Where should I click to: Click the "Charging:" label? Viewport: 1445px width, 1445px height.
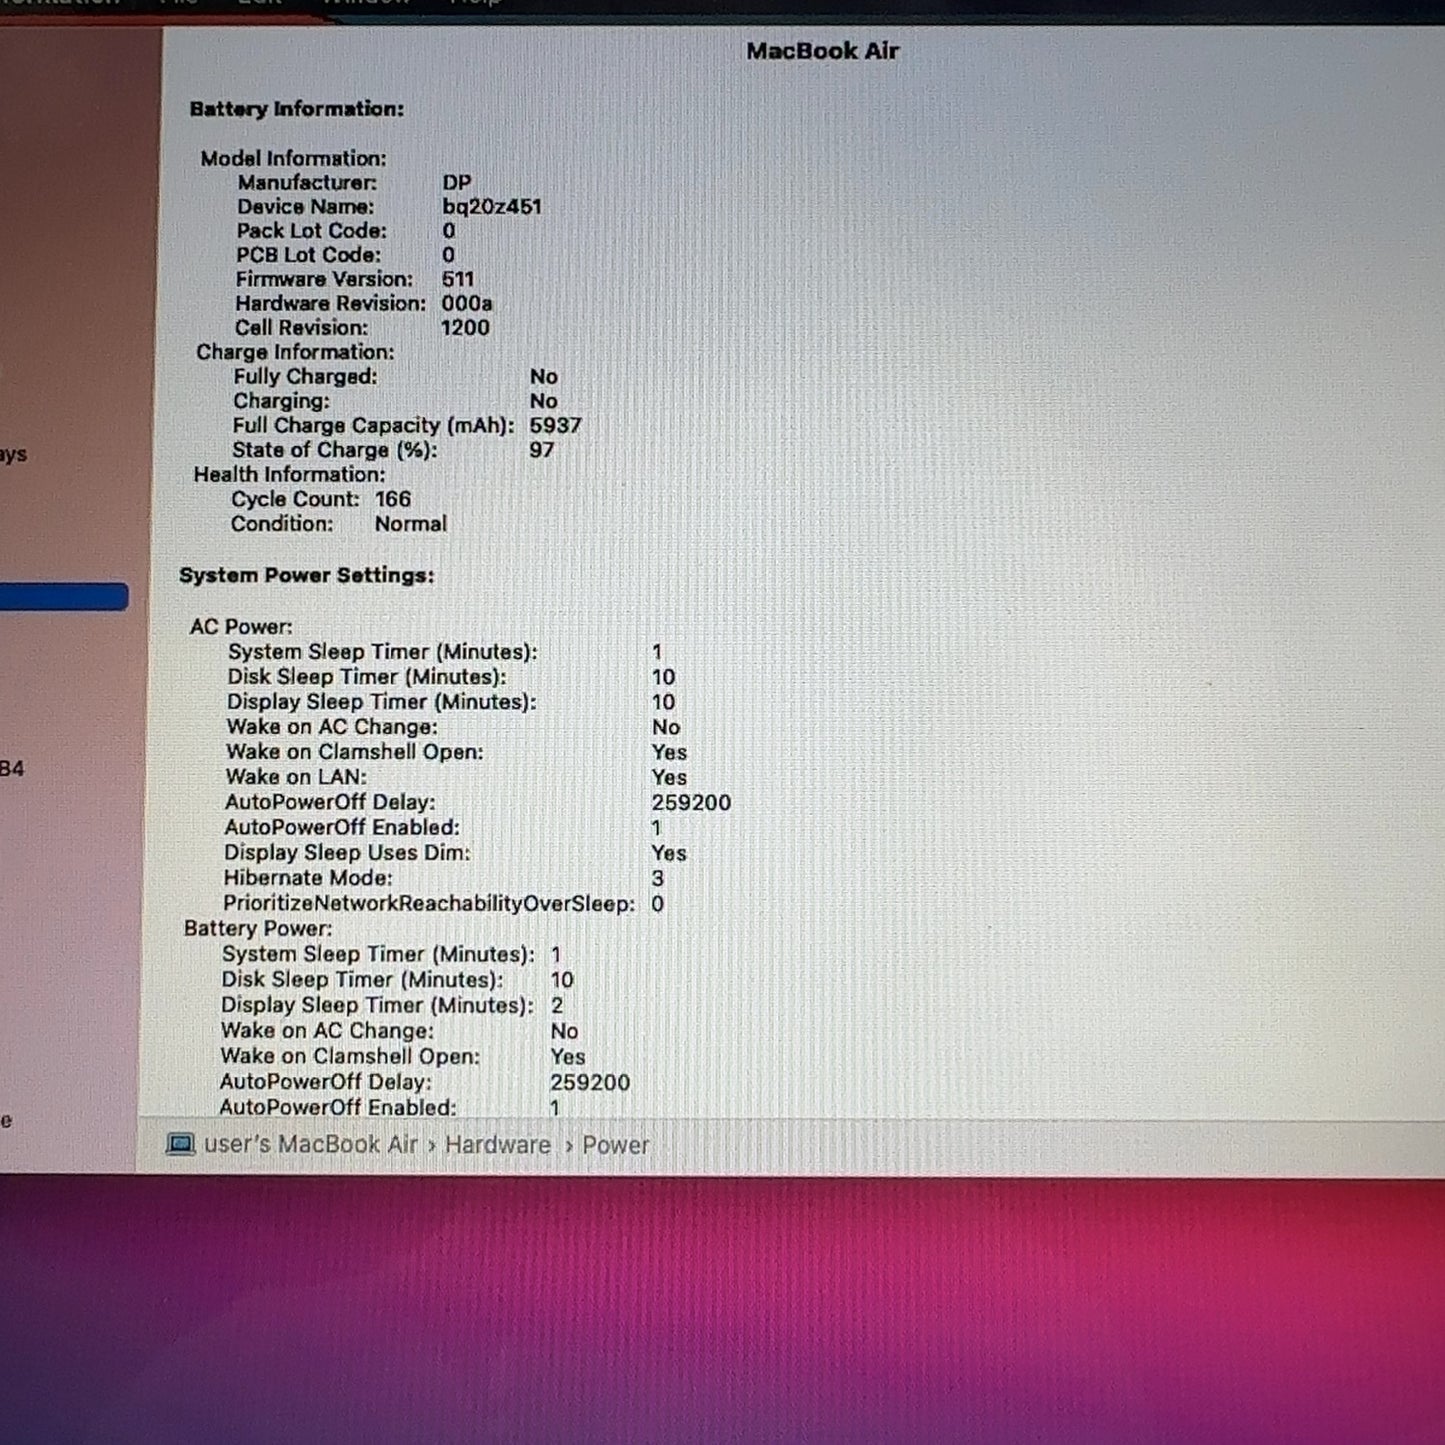click(x=281, y=401)
